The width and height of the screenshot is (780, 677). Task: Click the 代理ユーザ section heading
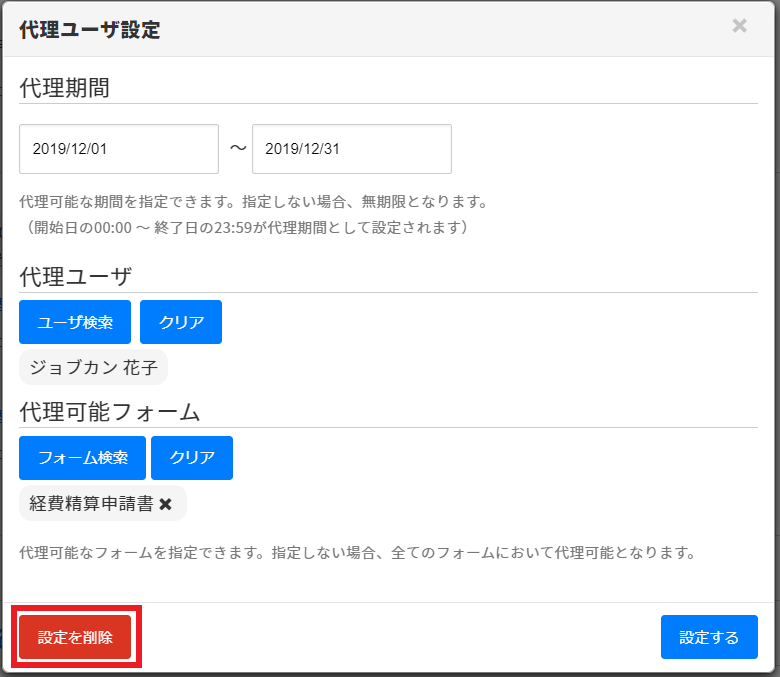76,276
